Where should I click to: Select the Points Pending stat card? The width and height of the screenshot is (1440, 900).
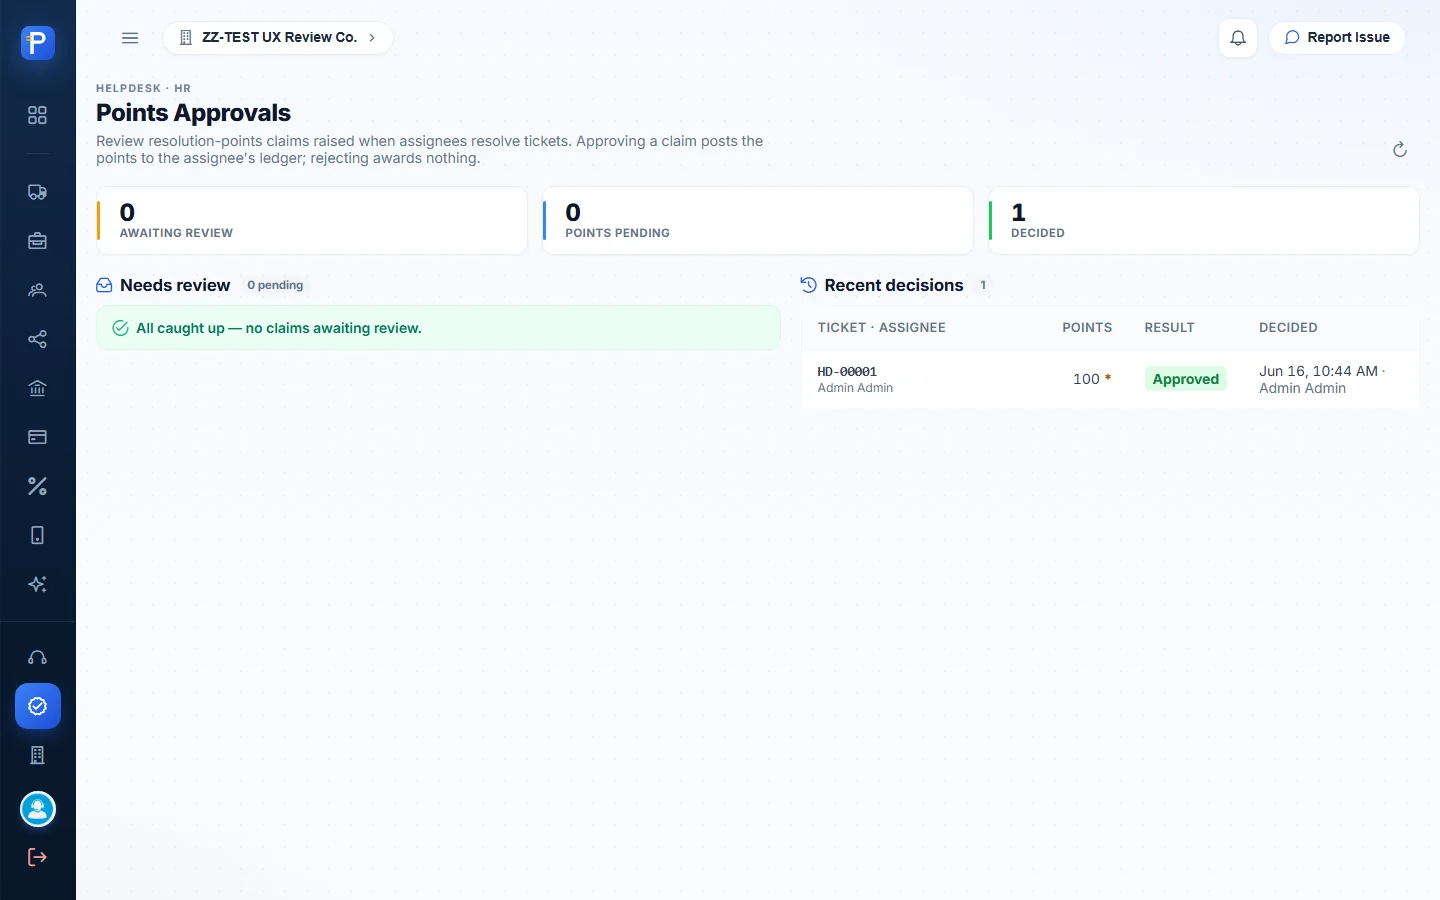[758, 221]
